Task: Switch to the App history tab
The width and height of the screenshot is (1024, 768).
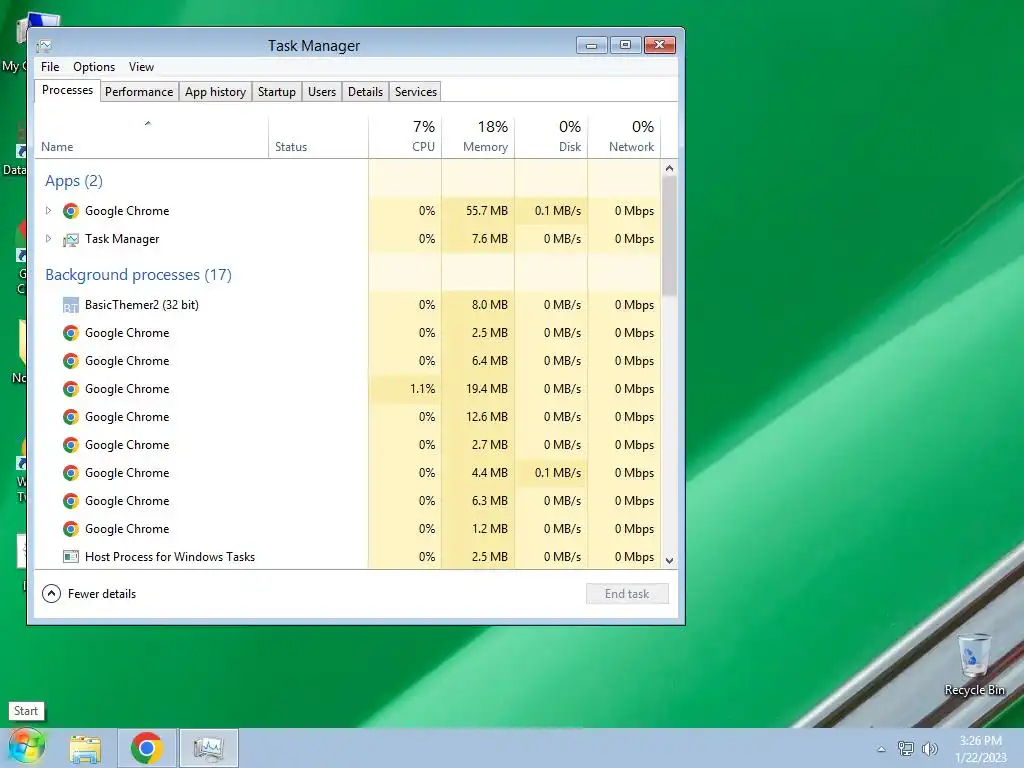Action: (216, 92)
